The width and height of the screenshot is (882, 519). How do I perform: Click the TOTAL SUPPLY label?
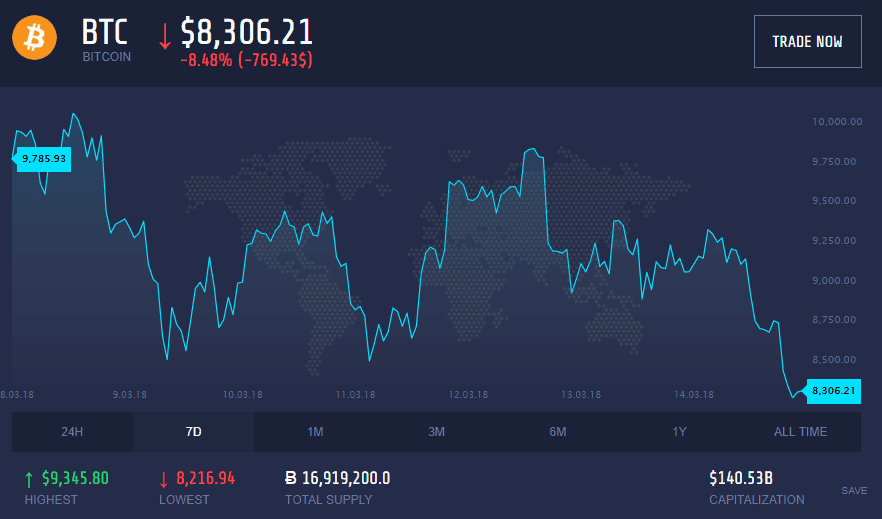(x=328, y=499)
